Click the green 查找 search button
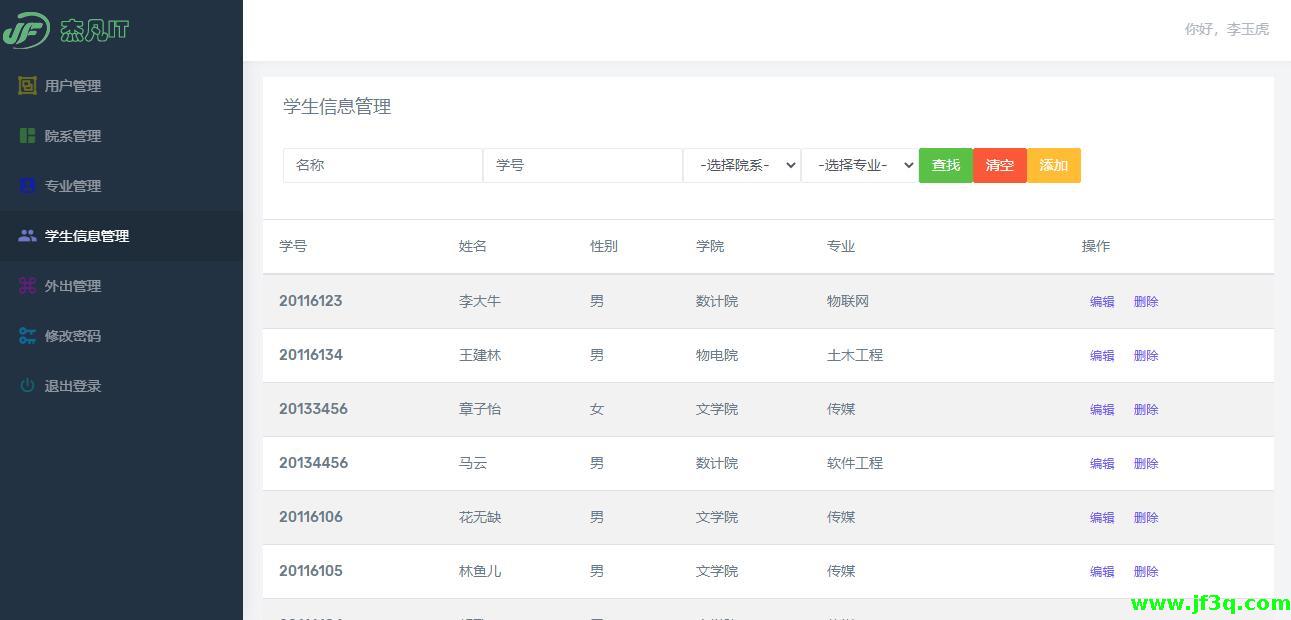 point(945,165)
